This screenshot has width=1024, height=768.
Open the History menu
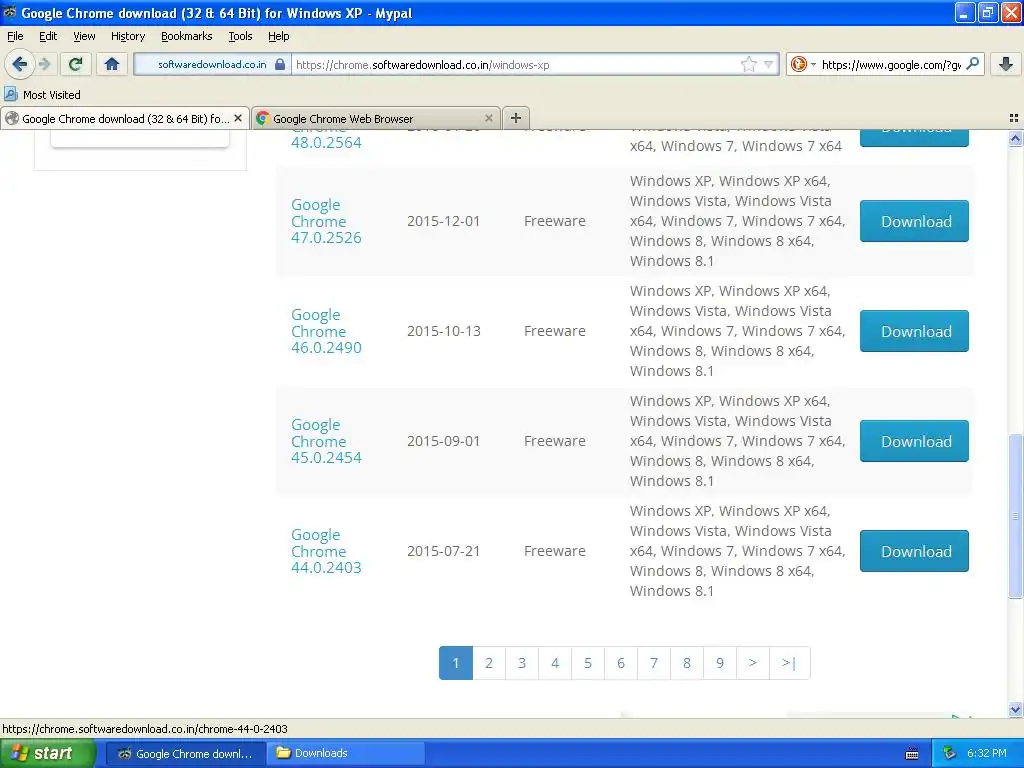click(x=127, y=36)
